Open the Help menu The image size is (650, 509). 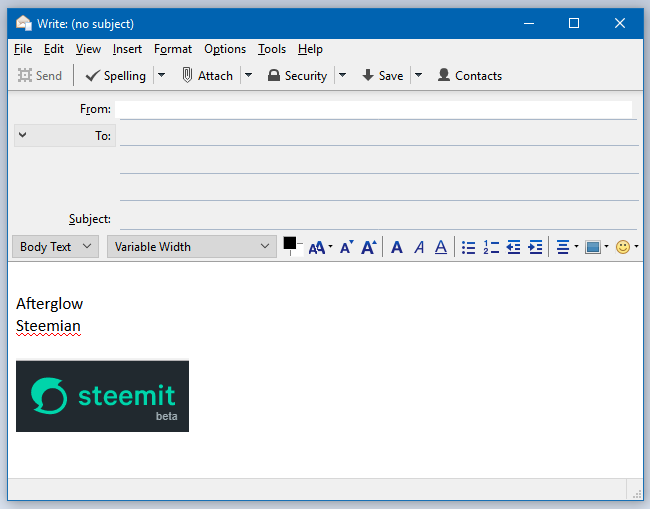(x=310, y=49)
